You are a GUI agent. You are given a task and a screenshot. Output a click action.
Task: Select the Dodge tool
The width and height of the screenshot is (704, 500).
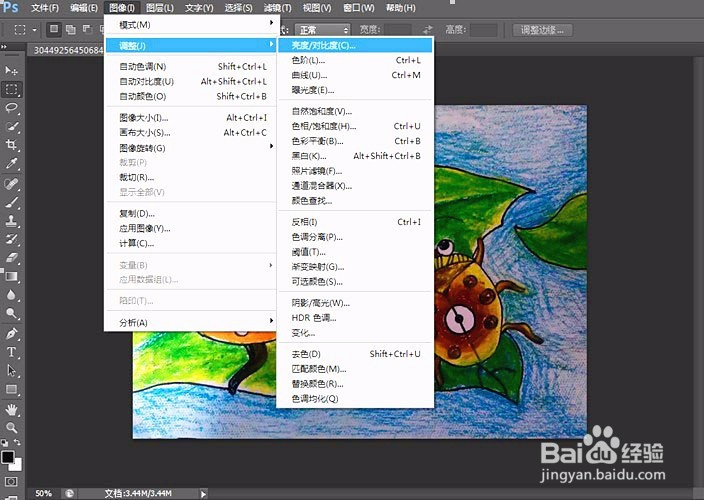(x=11, y=313)
